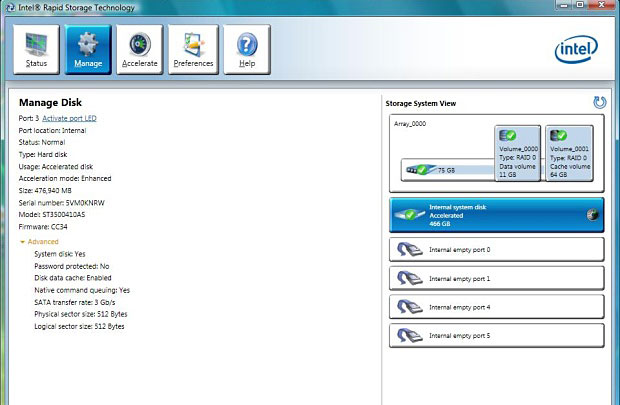620x405 pixels.
Task: Click the 75 GB array disk icon
Action: 421,170
